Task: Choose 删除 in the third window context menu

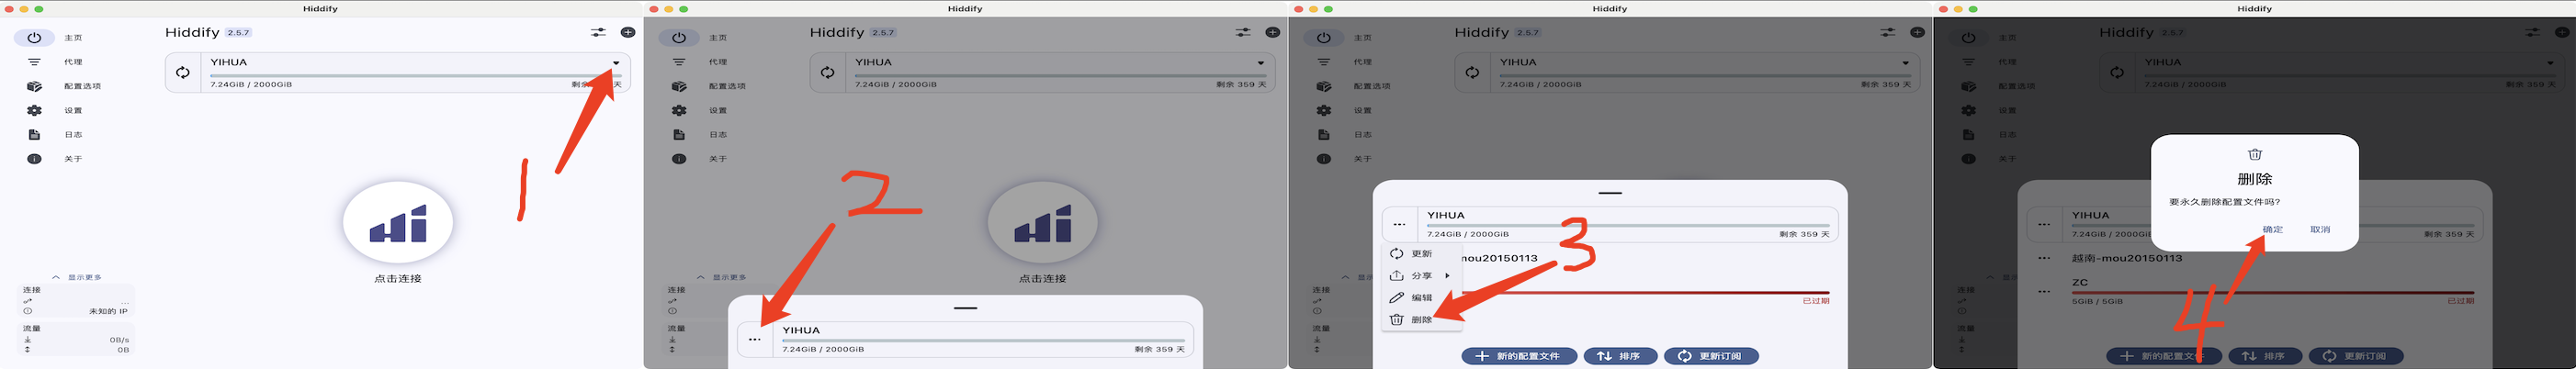Action: point(1421,320)
